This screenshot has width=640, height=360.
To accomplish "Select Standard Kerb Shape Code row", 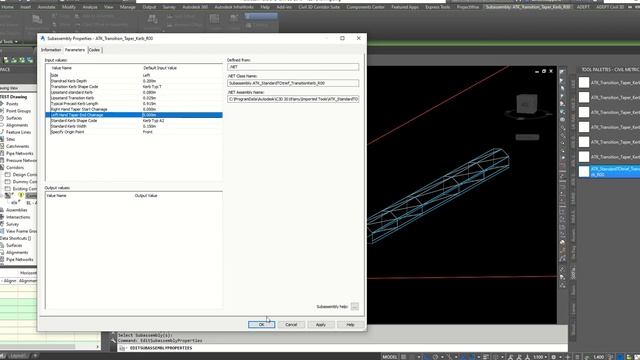I will point(134,121).
